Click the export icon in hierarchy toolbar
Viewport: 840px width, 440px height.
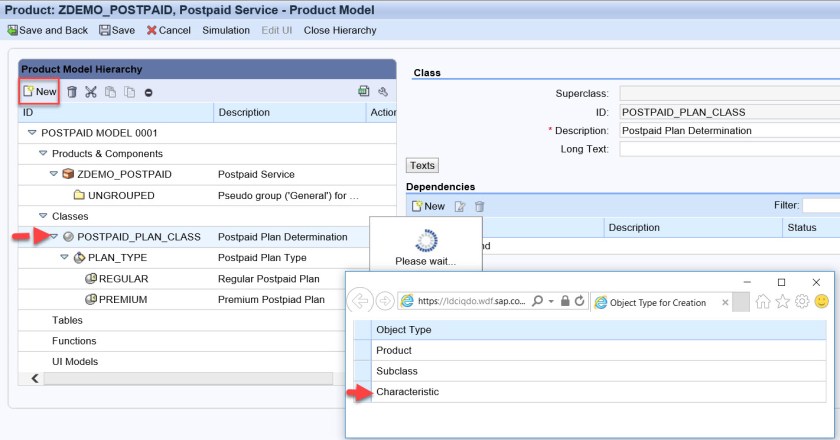(363, 92)
